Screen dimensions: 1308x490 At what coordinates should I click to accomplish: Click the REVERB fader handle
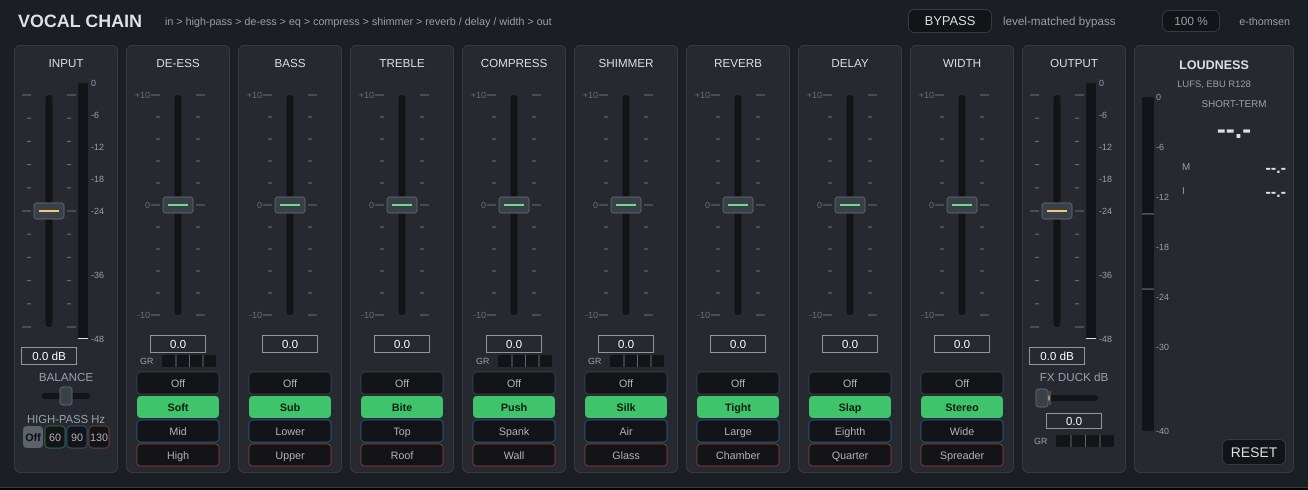click(x=738, y=205)
